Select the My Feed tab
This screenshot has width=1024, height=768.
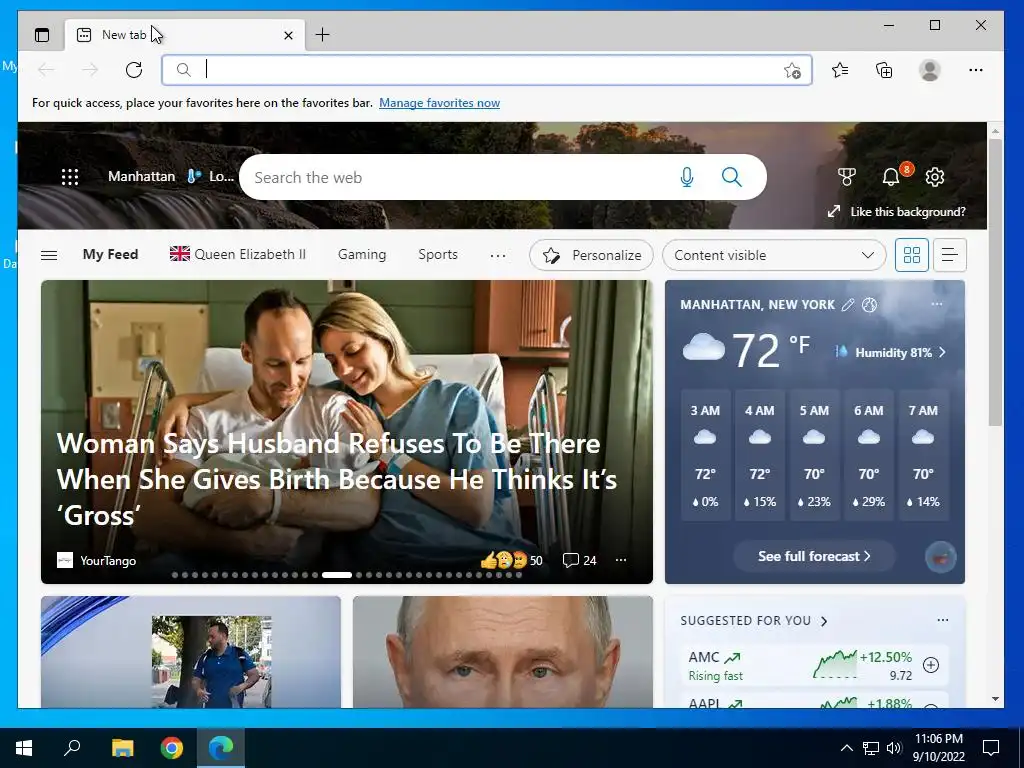tap(110, 254)
